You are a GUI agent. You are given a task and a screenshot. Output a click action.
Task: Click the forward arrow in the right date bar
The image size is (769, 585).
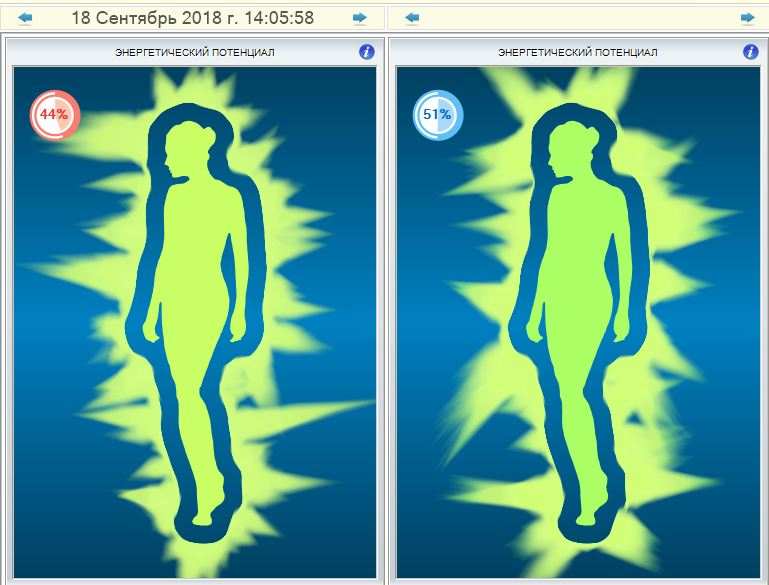tap(747, 18)
